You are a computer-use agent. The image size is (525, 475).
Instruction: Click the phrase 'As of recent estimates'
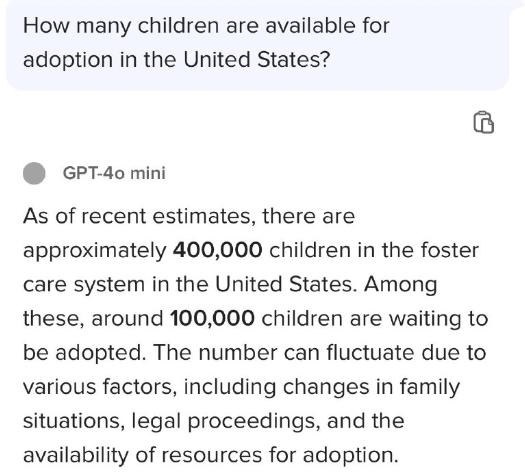[137, 216]
